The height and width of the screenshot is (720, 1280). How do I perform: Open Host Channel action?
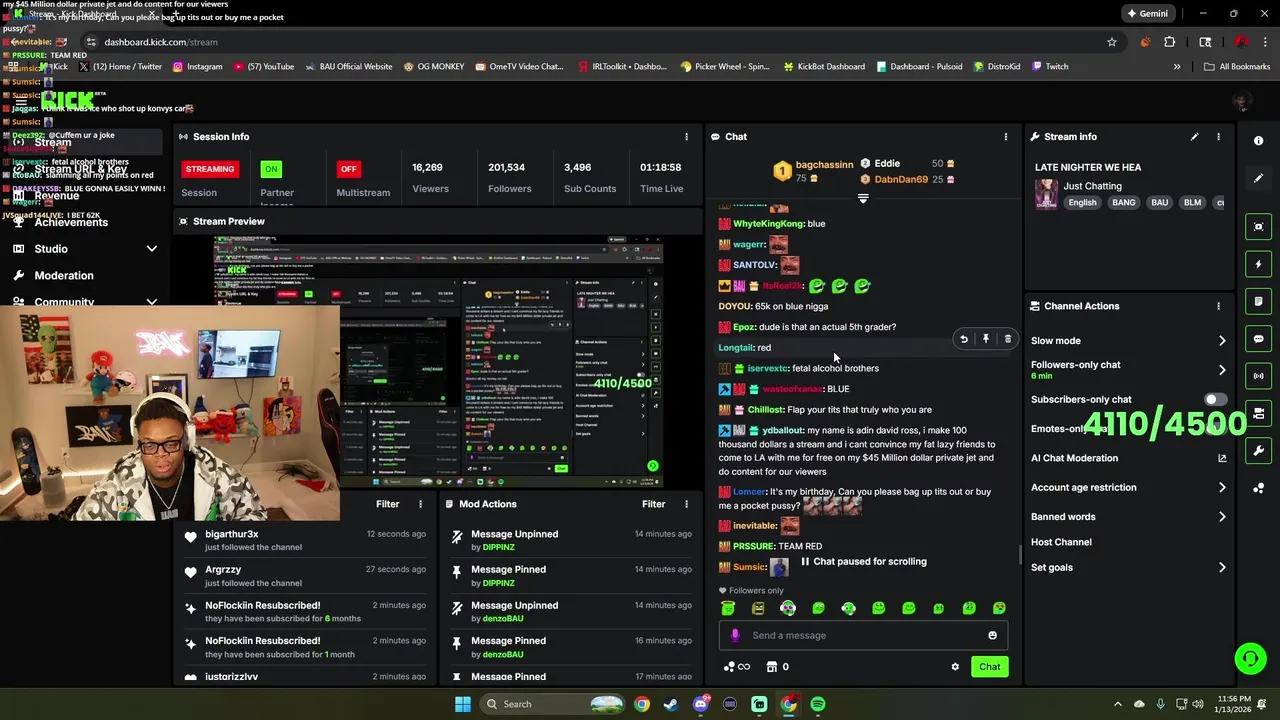pos(1061,542)
